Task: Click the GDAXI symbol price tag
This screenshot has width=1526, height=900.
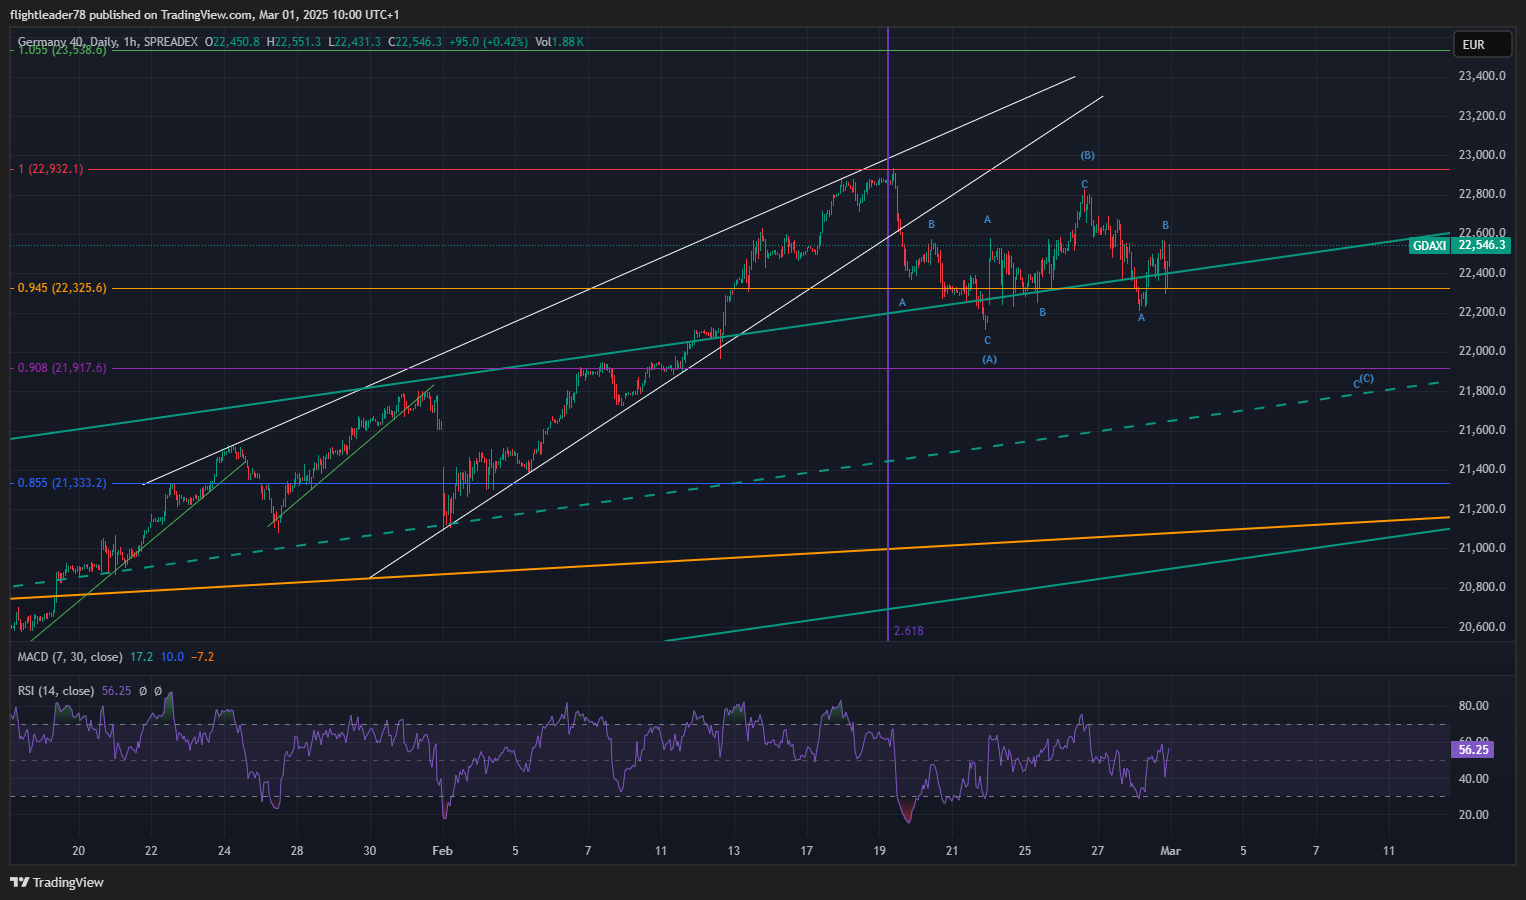Action: pyautogui.click(x=1430, y=245)
